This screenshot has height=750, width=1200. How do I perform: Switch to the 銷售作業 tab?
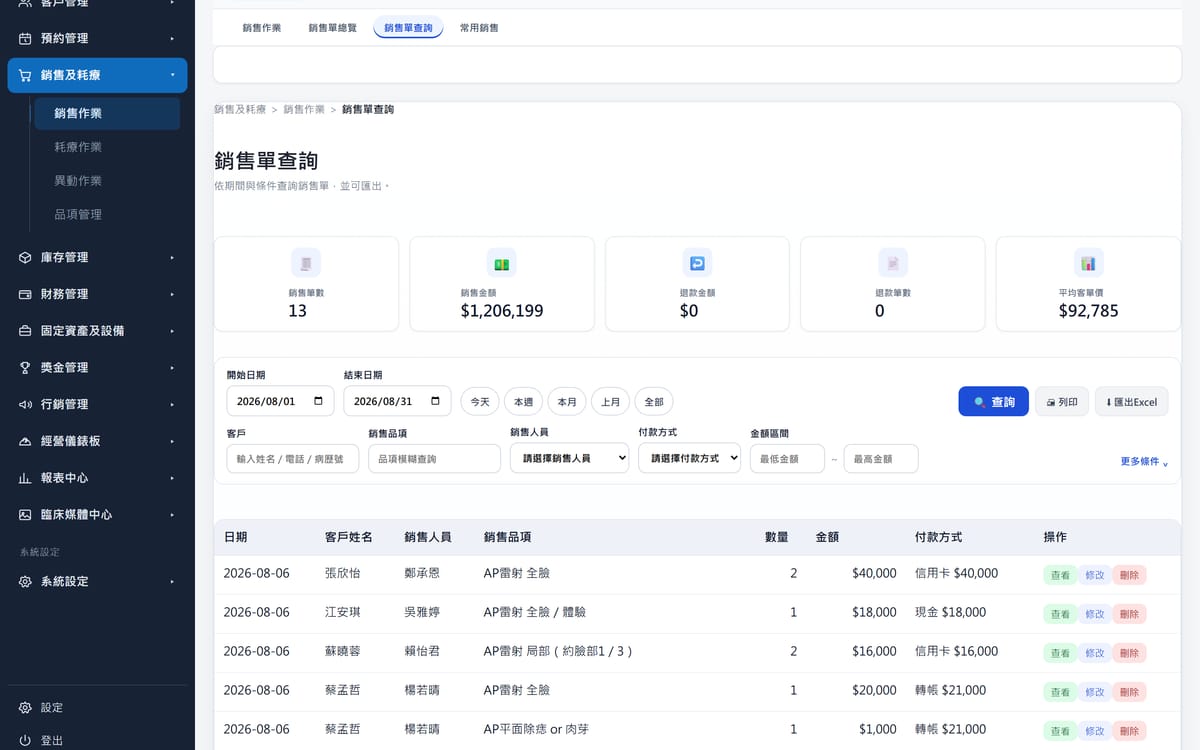coord(262,28)
